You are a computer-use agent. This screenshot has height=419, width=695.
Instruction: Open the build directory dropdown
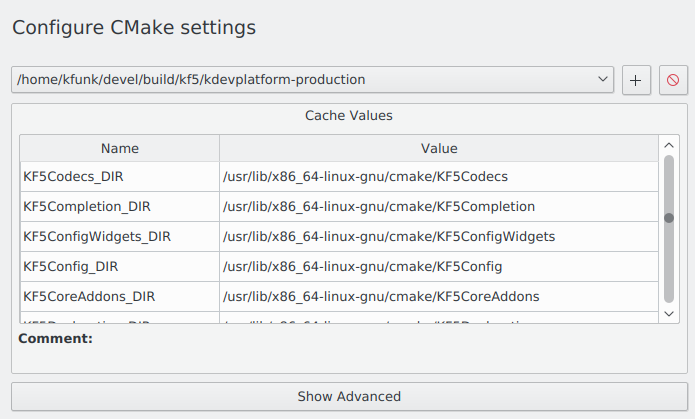pyautogui.click(x=603, y=79)
